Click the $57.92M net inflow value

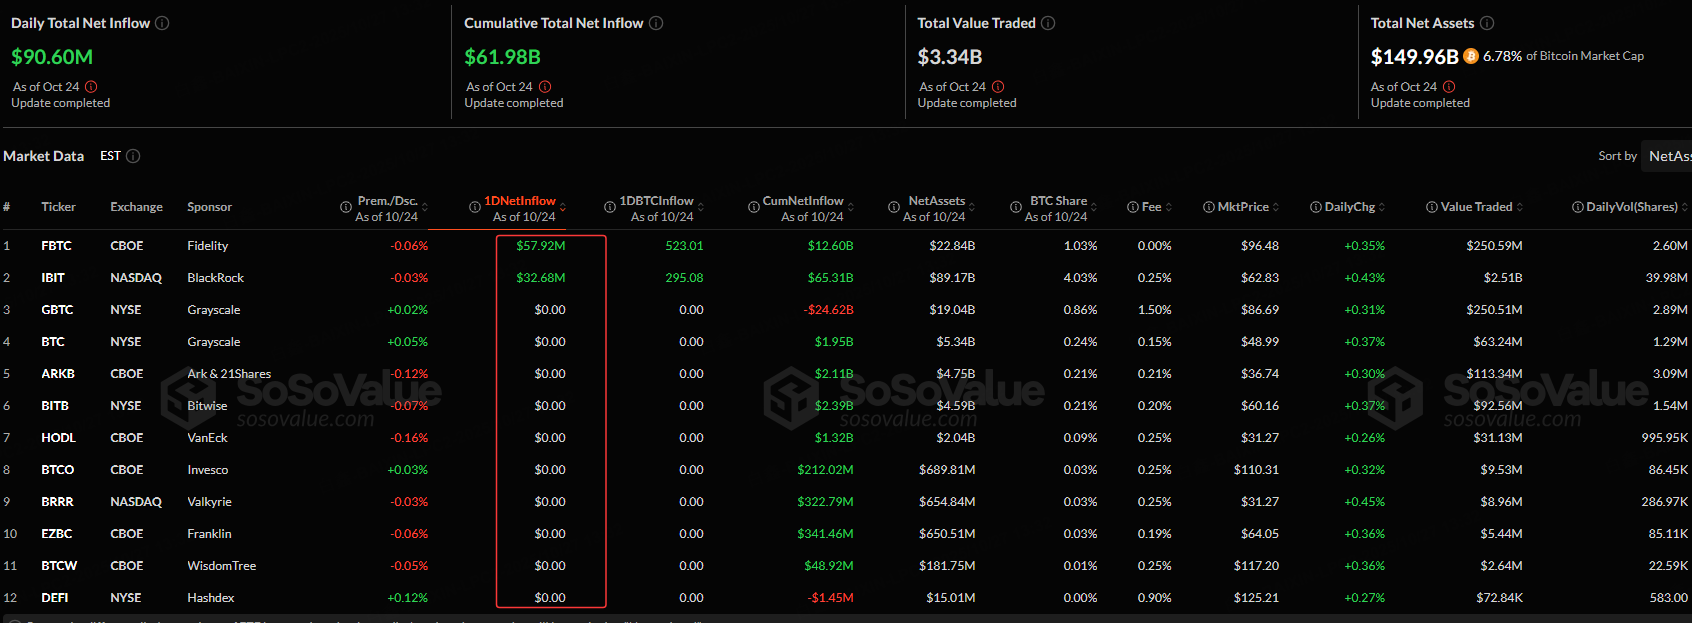pos(540,246)
